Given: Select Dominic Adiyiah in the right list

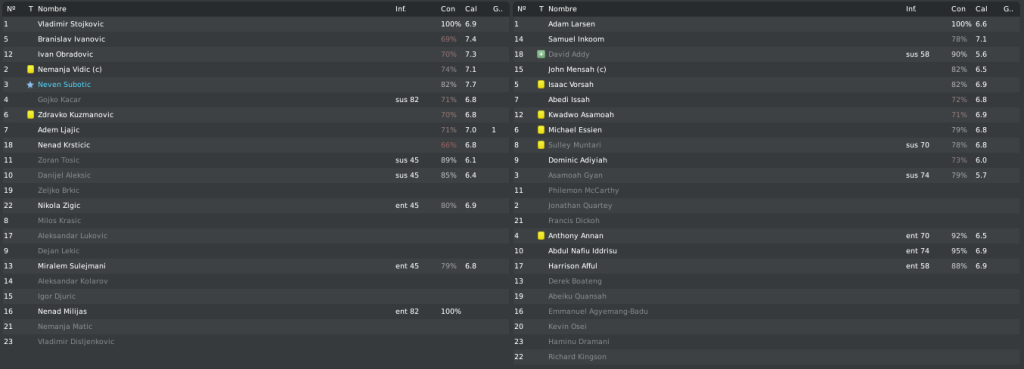Looking at the screenshot, I should 766,160.
